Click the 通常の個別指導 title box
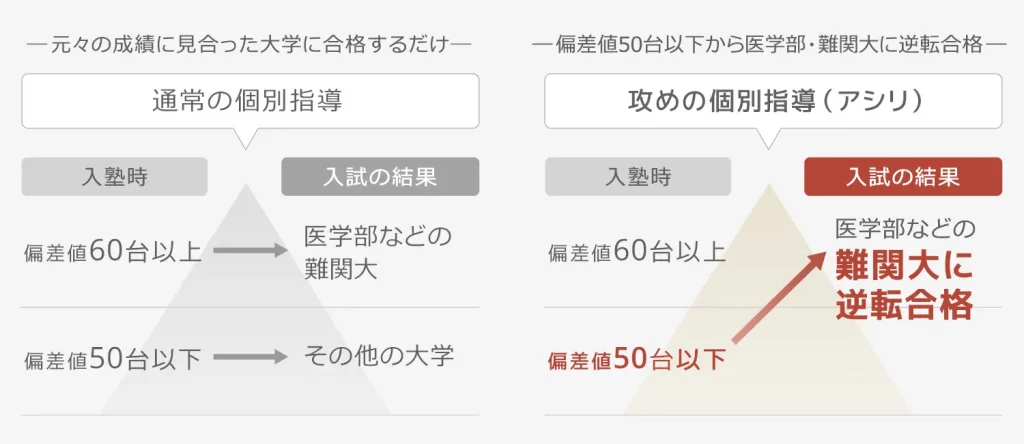Screen dimensions: 1024x444 [x=250, y=101]
